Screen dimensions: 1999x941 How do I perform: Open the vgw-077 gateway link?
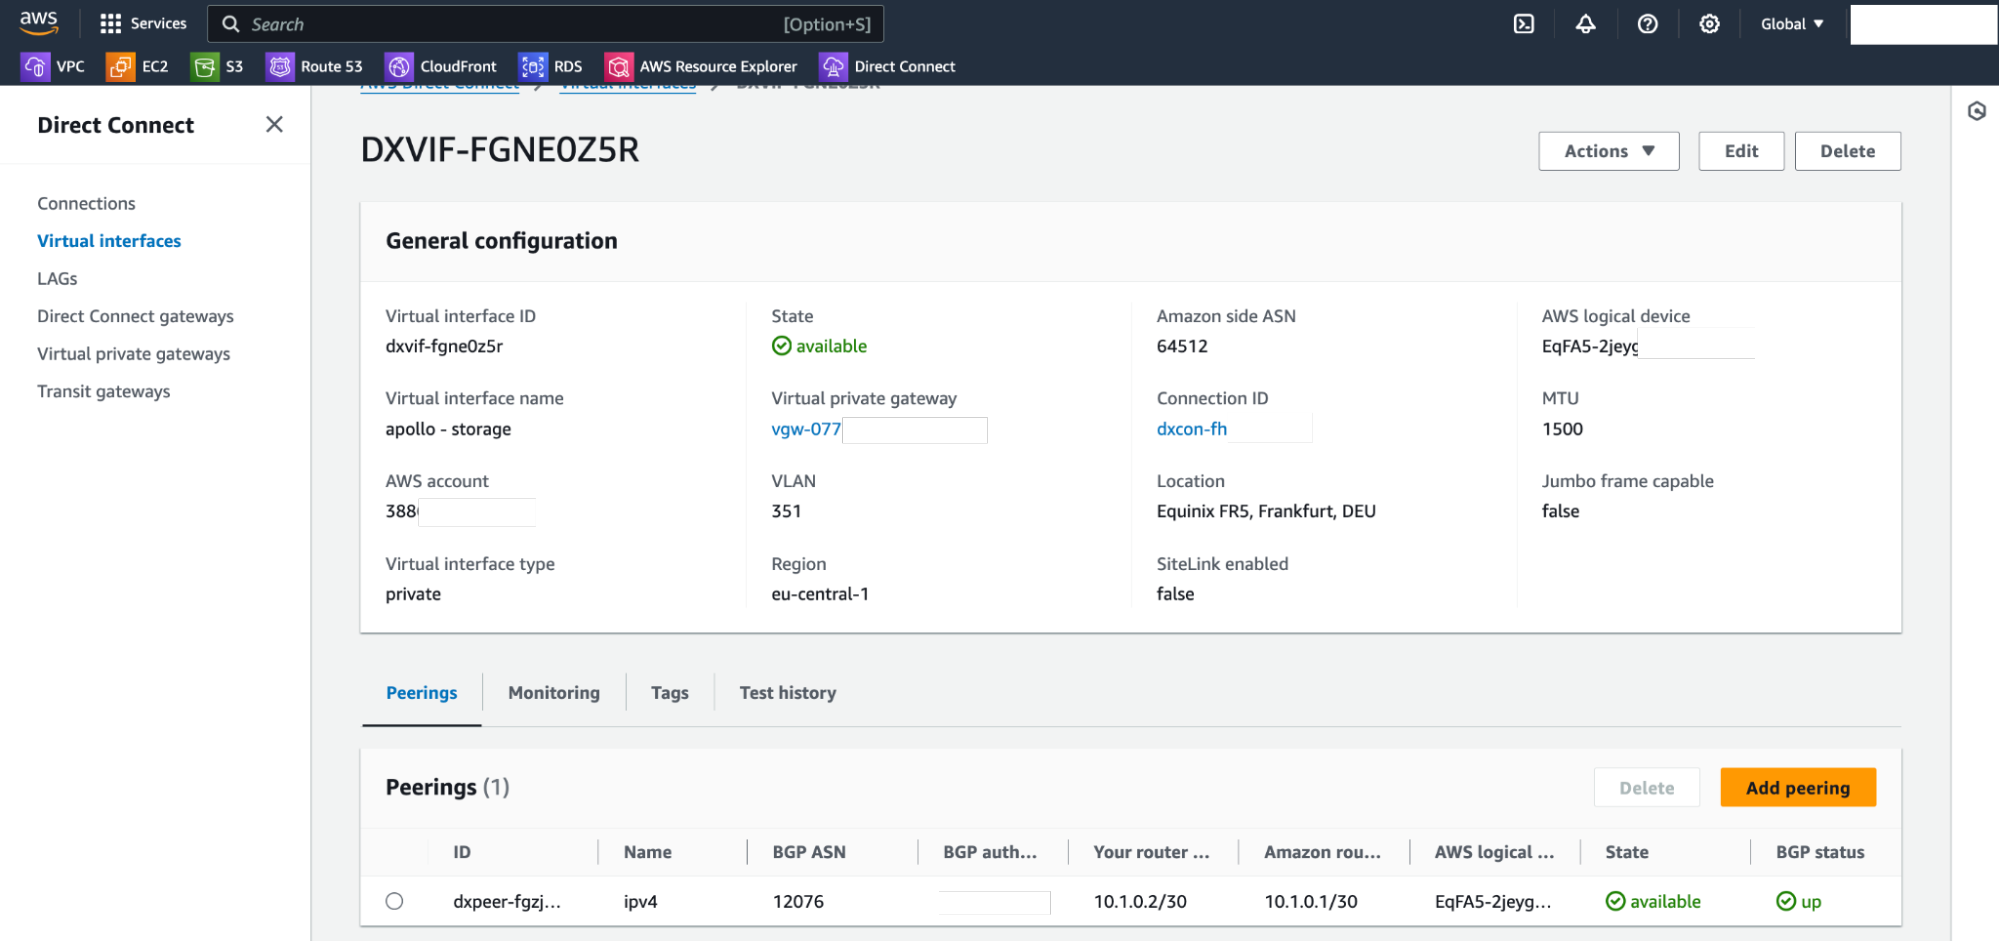click(806, 429)
